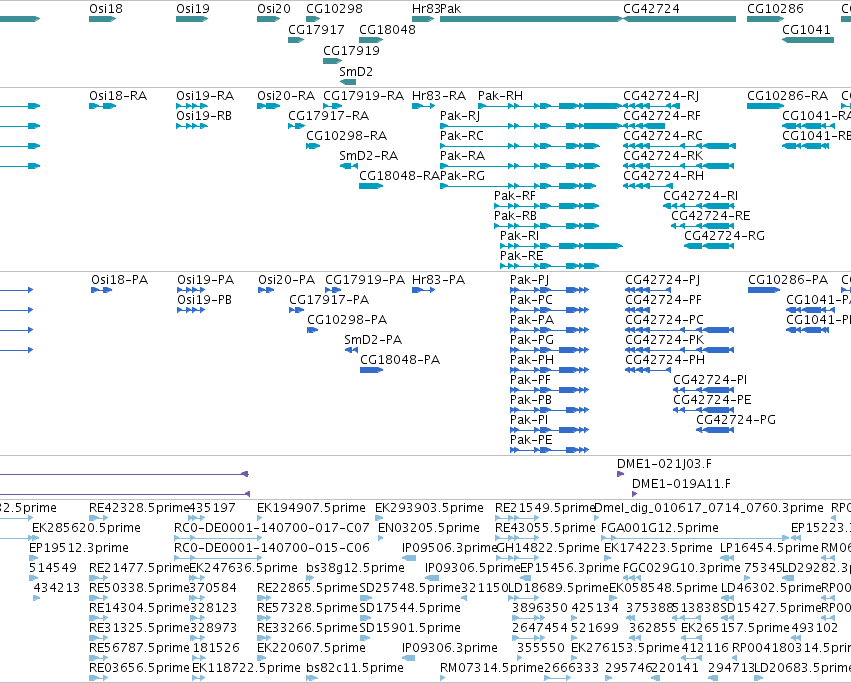This screenshot has width=851, height=683.
Task: Click protein Pak-PE
Action: coord(531,440)
